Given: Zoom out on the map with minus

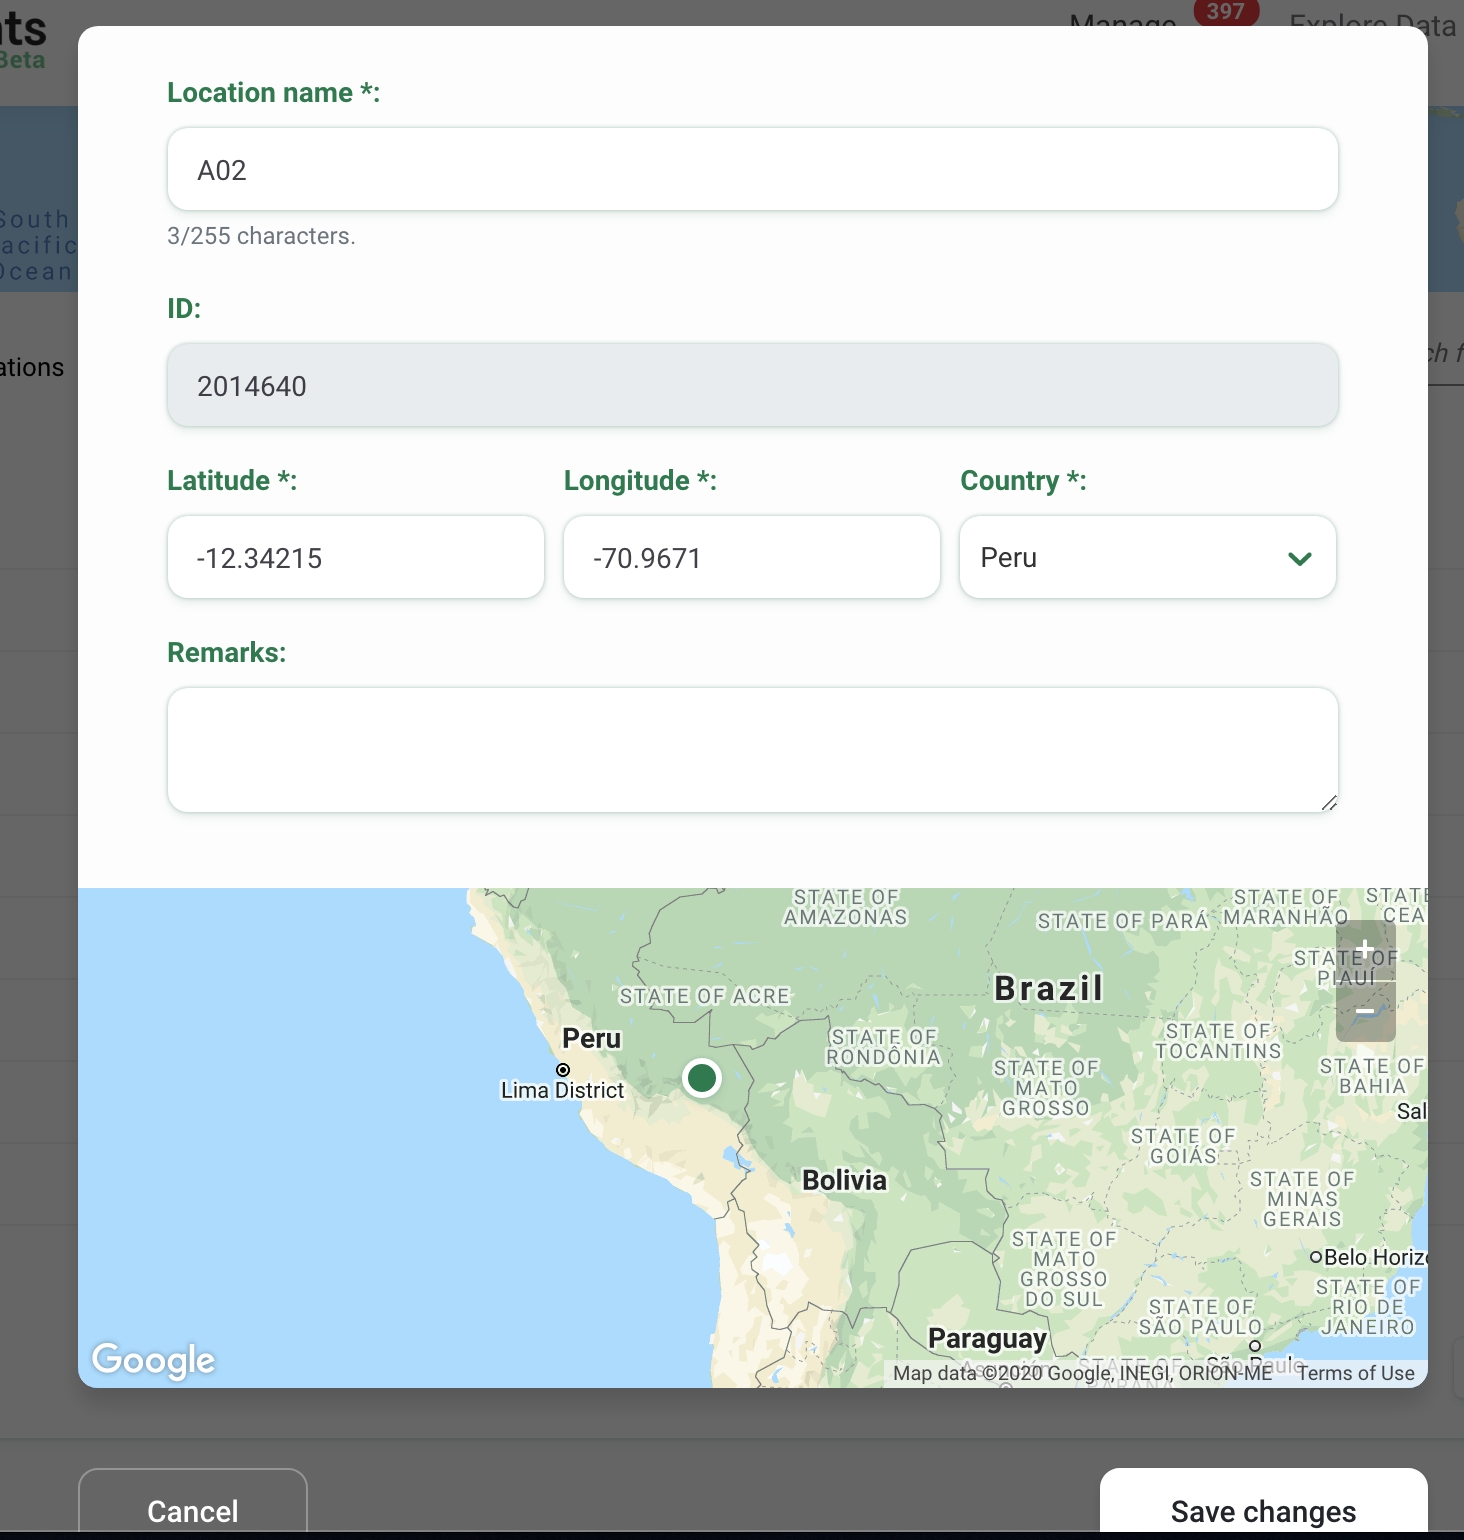Looking at the screenshot, I should point(1365,1012).
